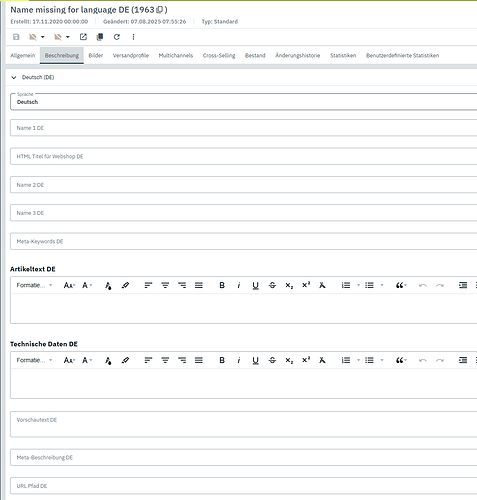
Task: Toggle italic in Technische Daten DE editor
Action: [239, 360]
